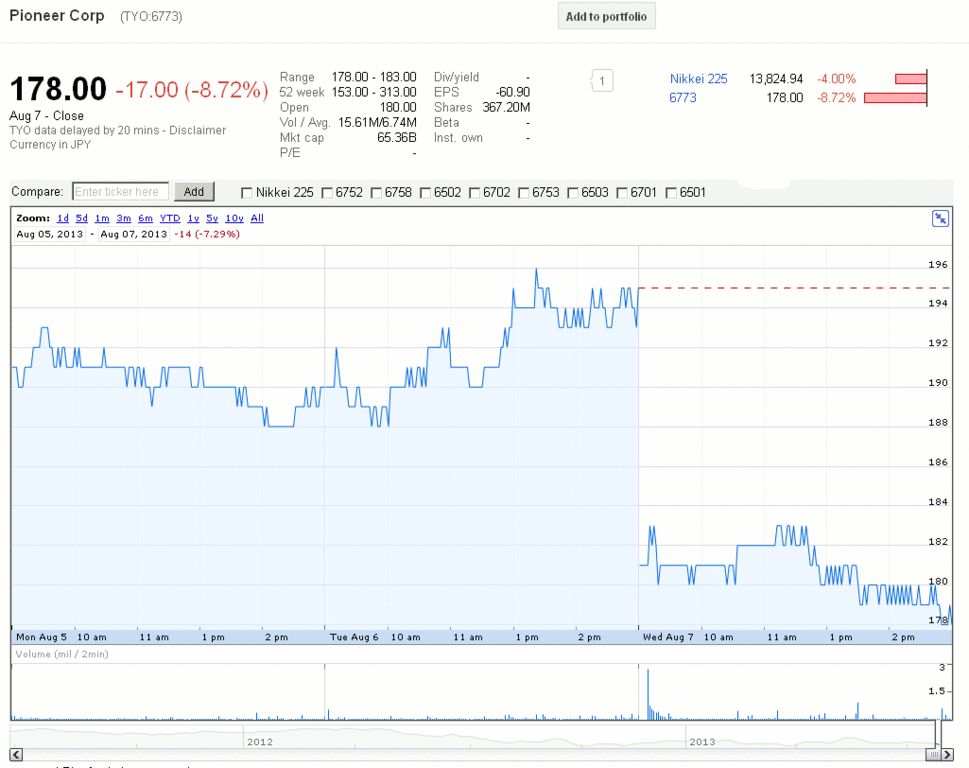Click the Vol / Avg. value 15.61M/6.74M
Image resolution: width=969 pixels, height=768 pixels.
coord(377,122)
